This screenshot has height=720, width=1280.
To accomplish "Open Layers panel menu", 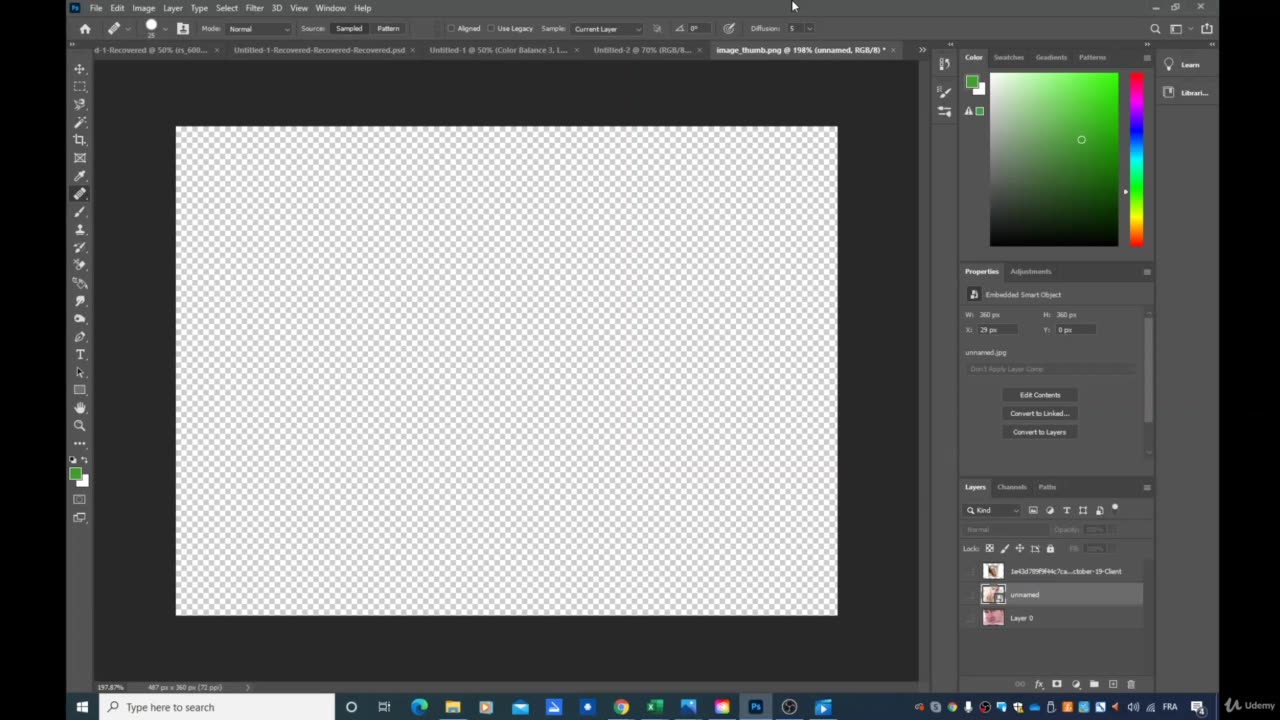I will pyautogui.click(x=1147, y=487).
